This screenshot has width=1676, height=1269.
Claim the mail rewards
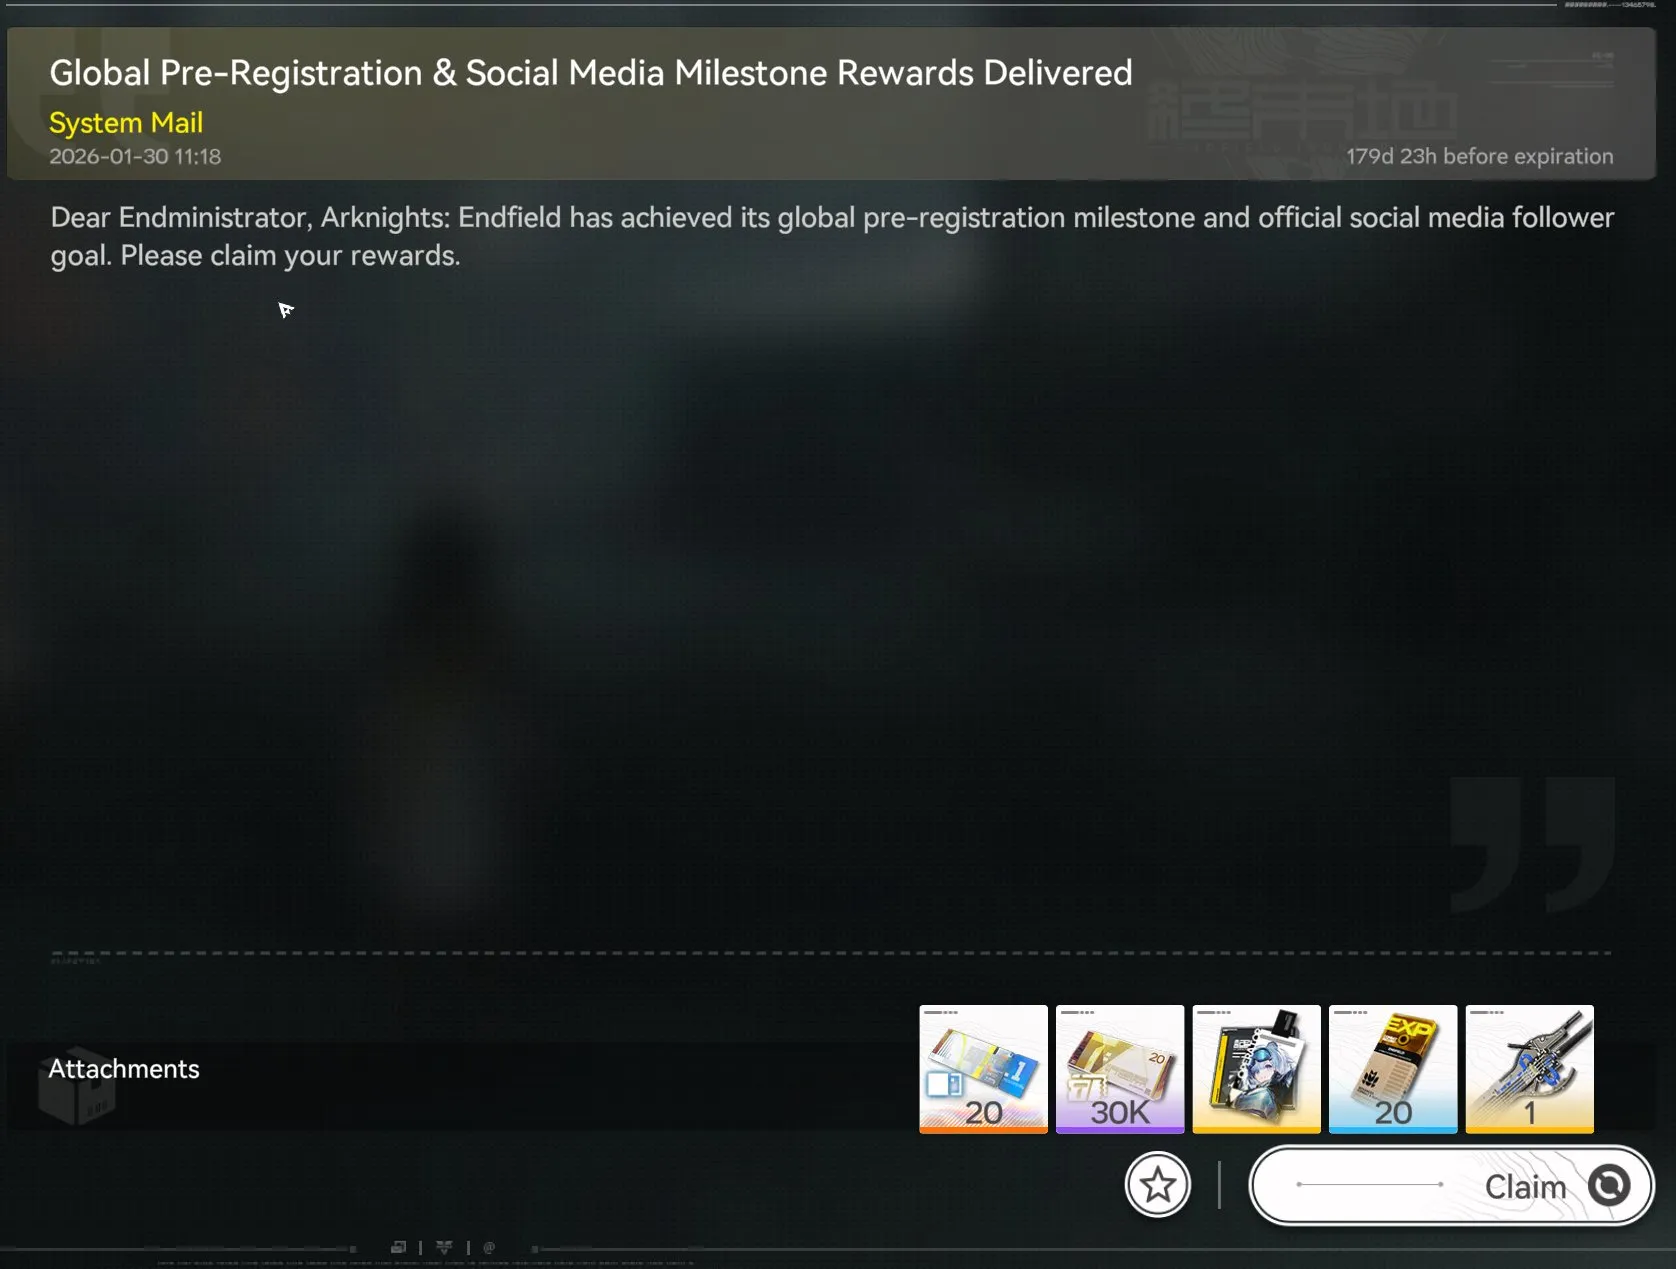[x=1451, y=1186]
